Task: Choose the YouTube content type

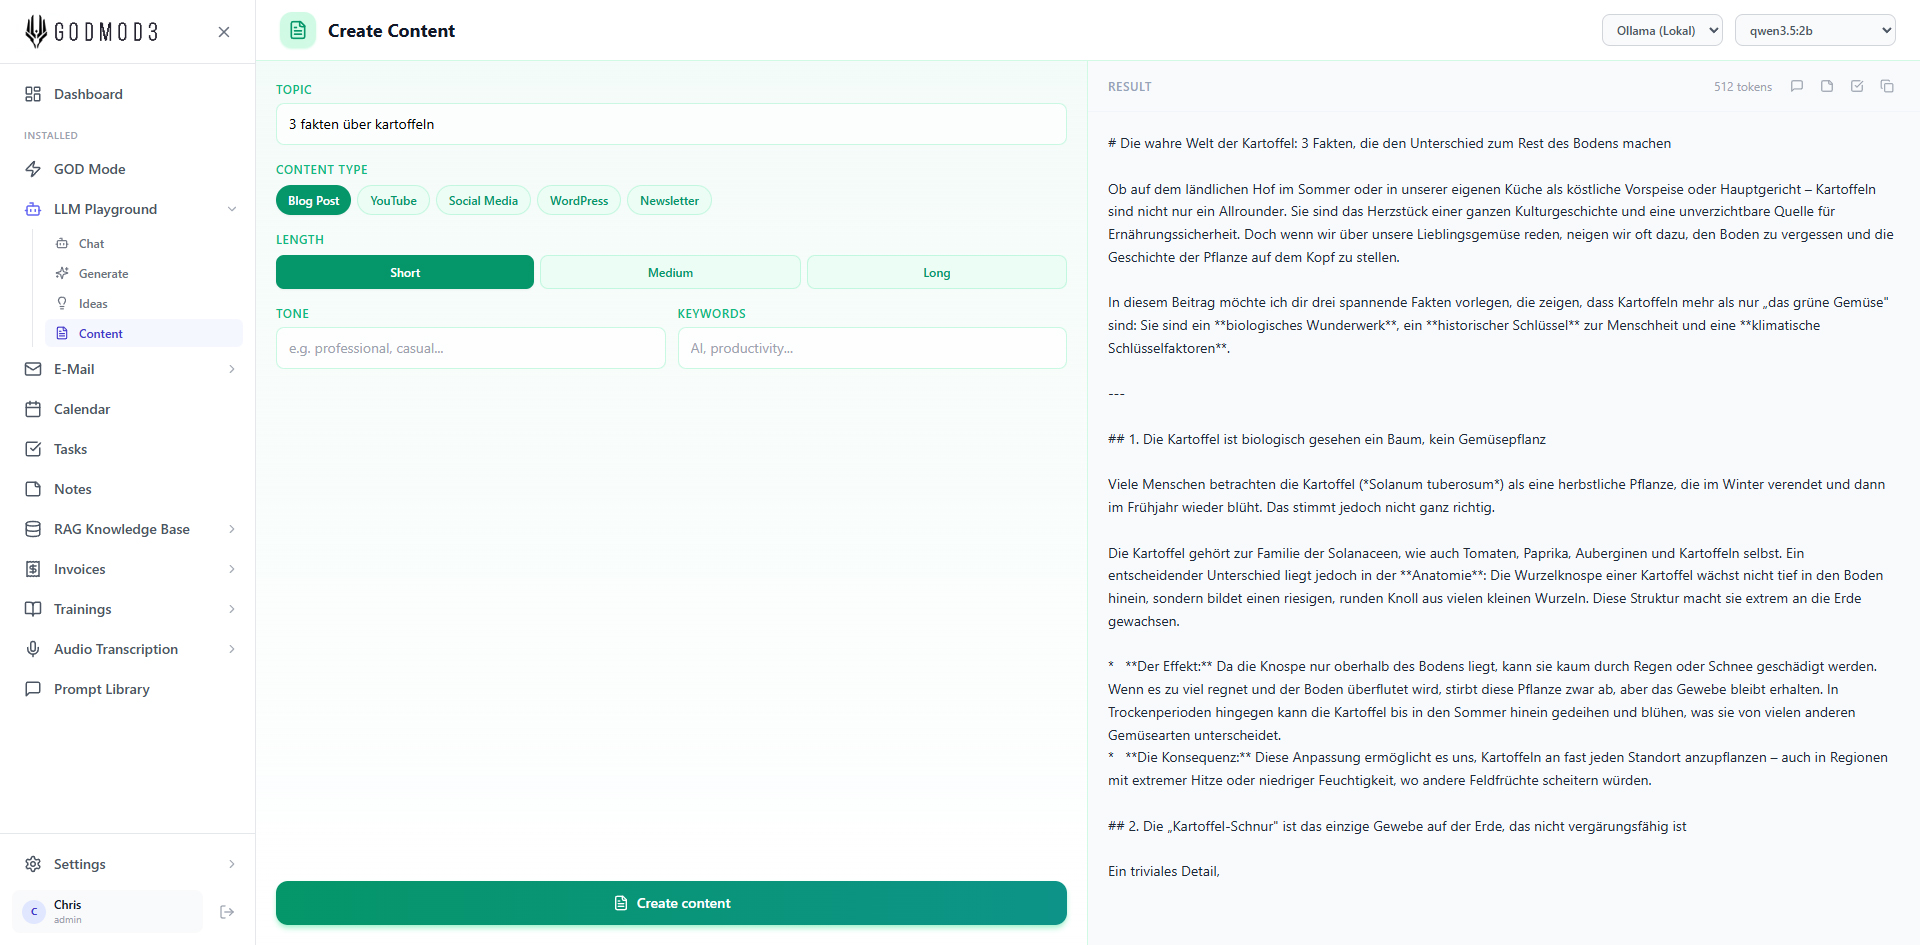Action: 393,201
